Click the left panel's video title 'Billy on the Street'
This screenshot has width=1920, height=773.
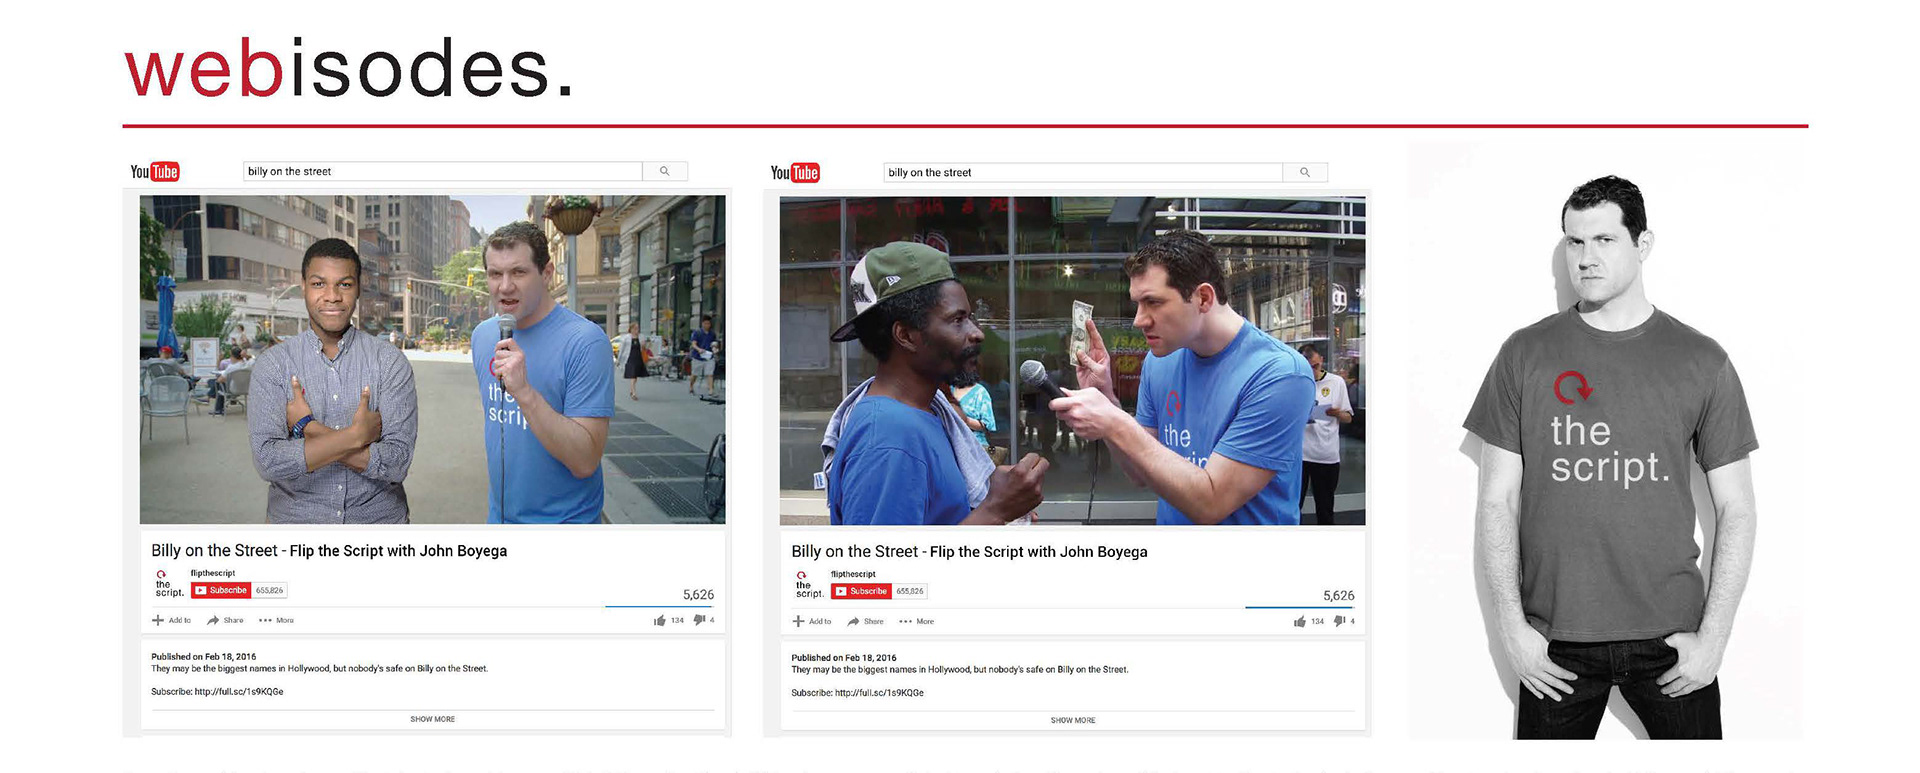coord(214,550)
